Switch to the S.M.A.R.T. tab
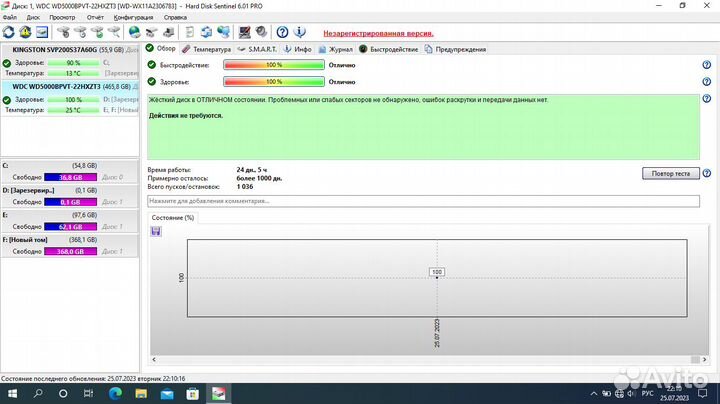The height and width of the screenshot is (404, 720). point(257,49)
